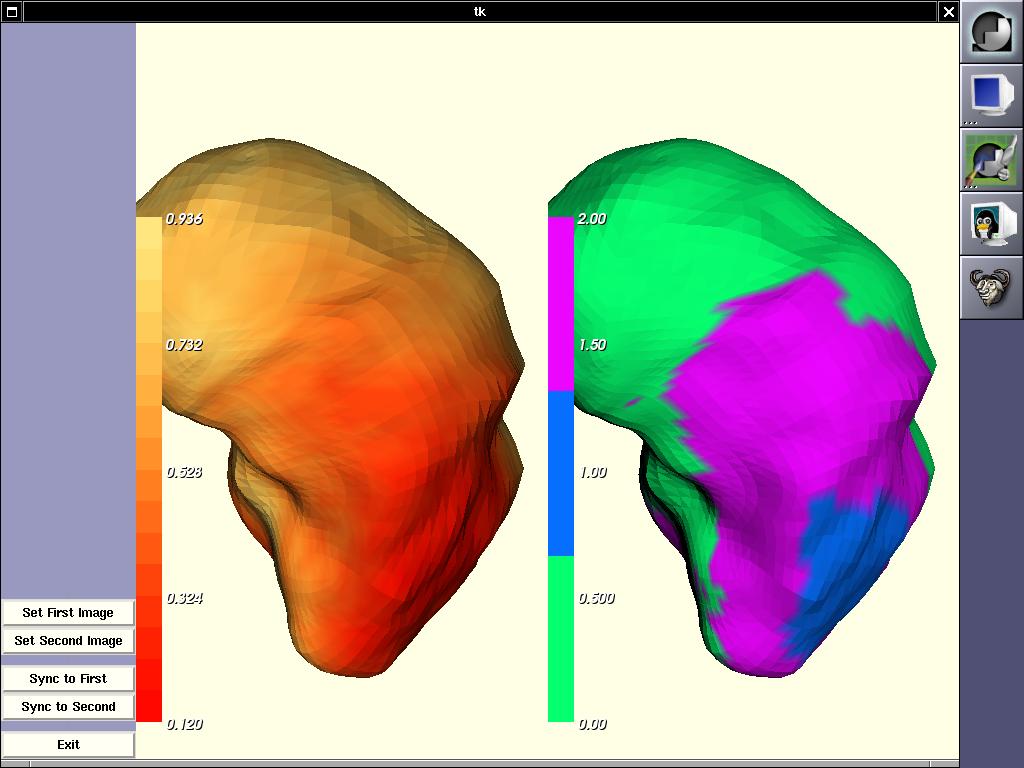The image size is (1024, 768).
Task: Exit the application via Exit button
Action: tap(68, 744)
